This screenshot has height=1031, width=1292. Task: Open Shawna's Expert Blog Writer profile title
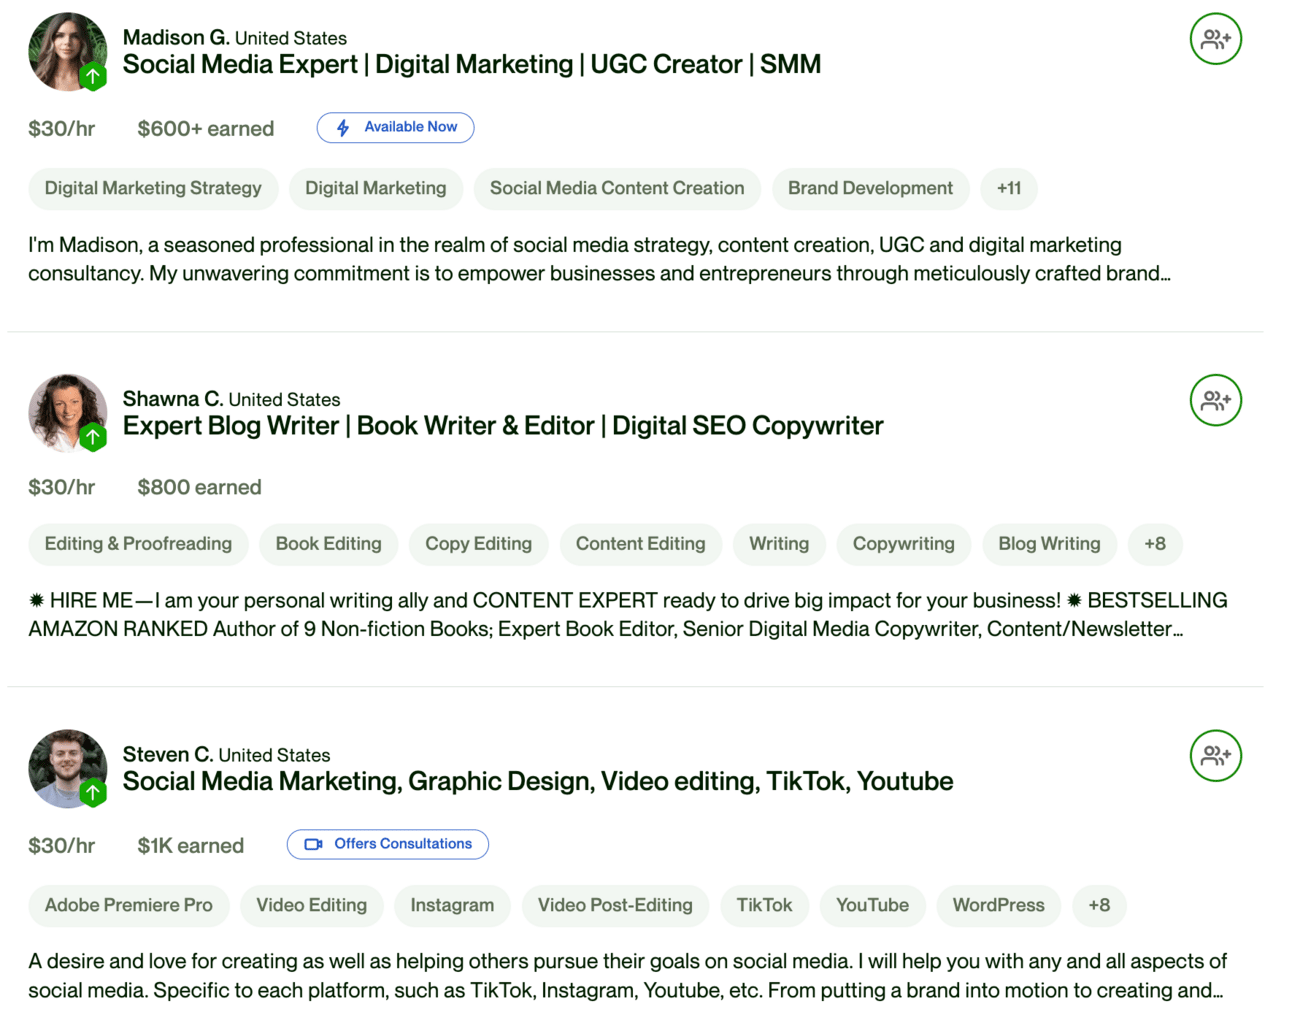[502, 426]
